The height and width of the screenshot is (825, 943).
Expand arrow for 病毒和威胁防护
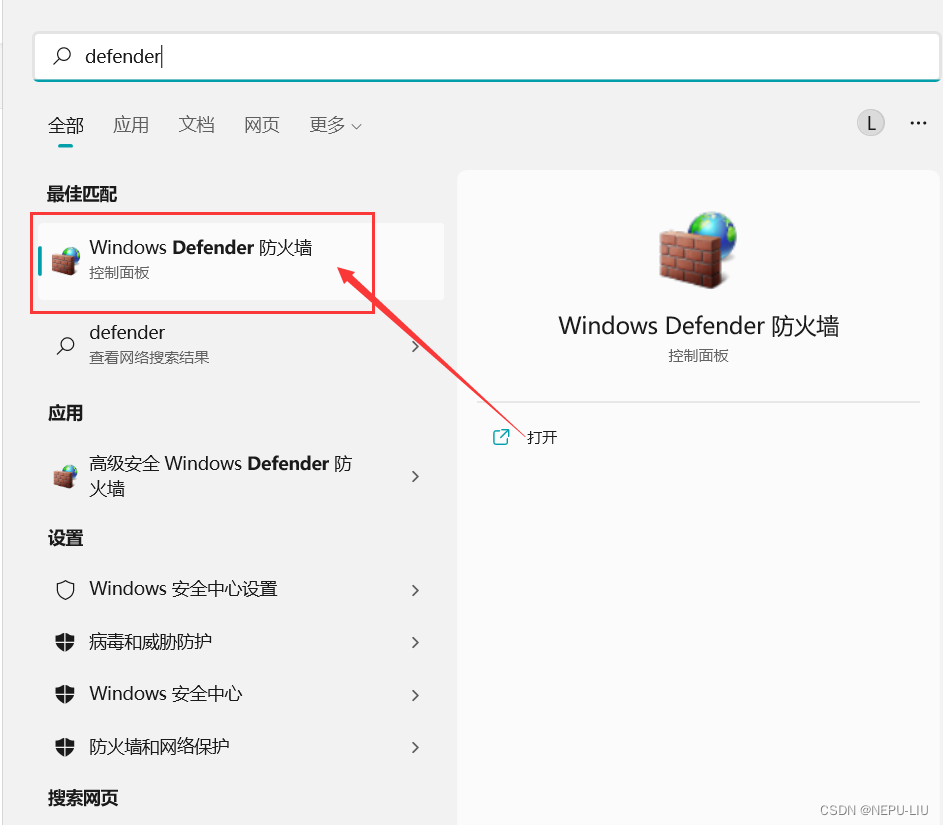[415, 643]
